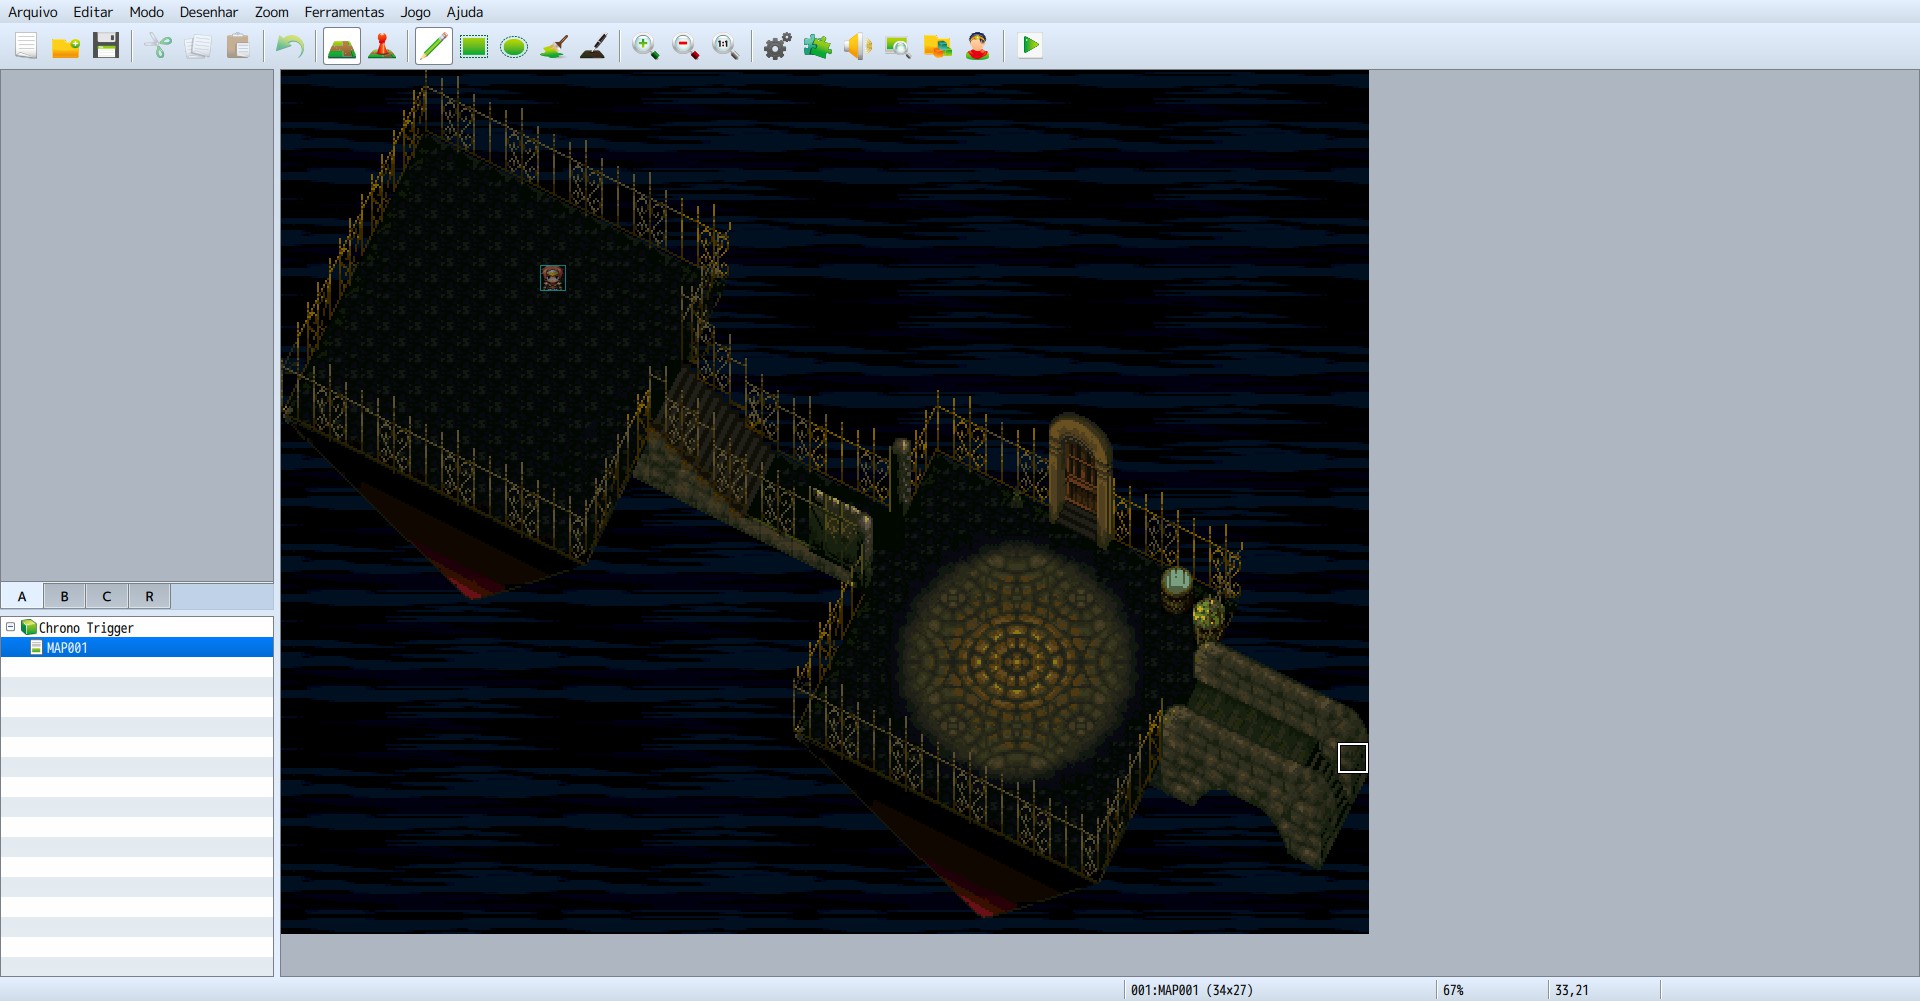Image resolution: width=1920 pixels, height=1001 pixels.
Task: Click the Paste clipboard icon
Action: click(x=238, y=46)
